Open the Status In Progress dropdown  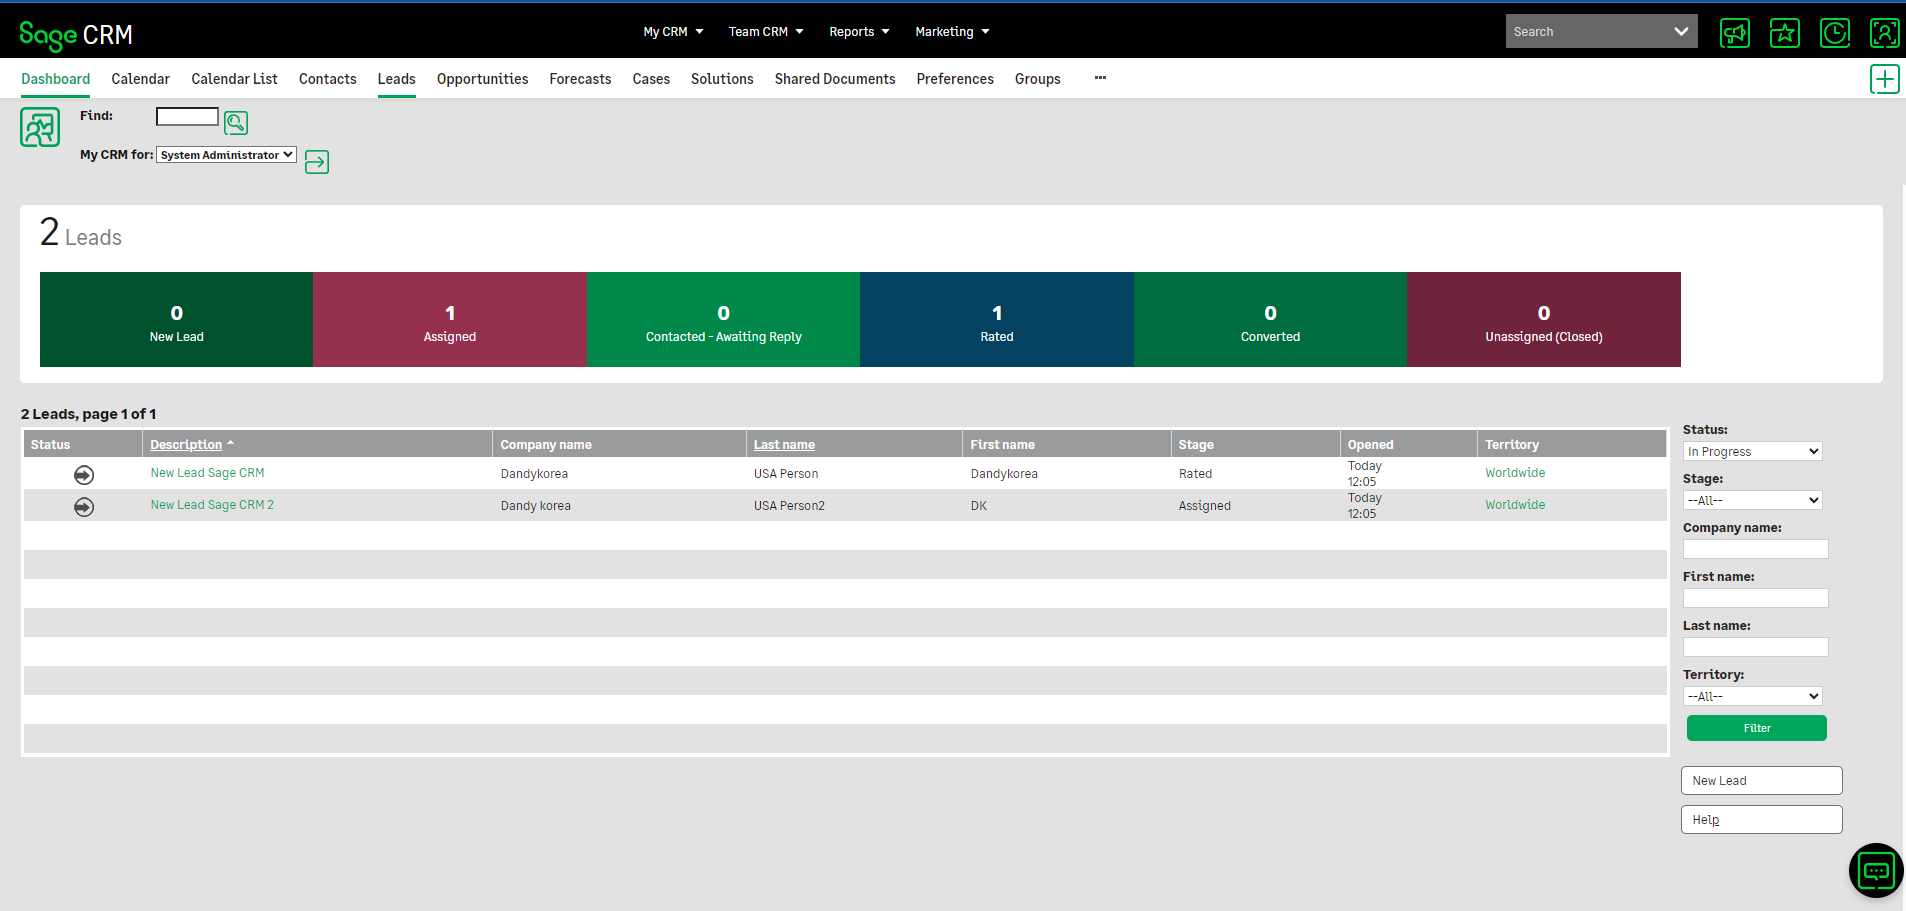[1752, 452]
